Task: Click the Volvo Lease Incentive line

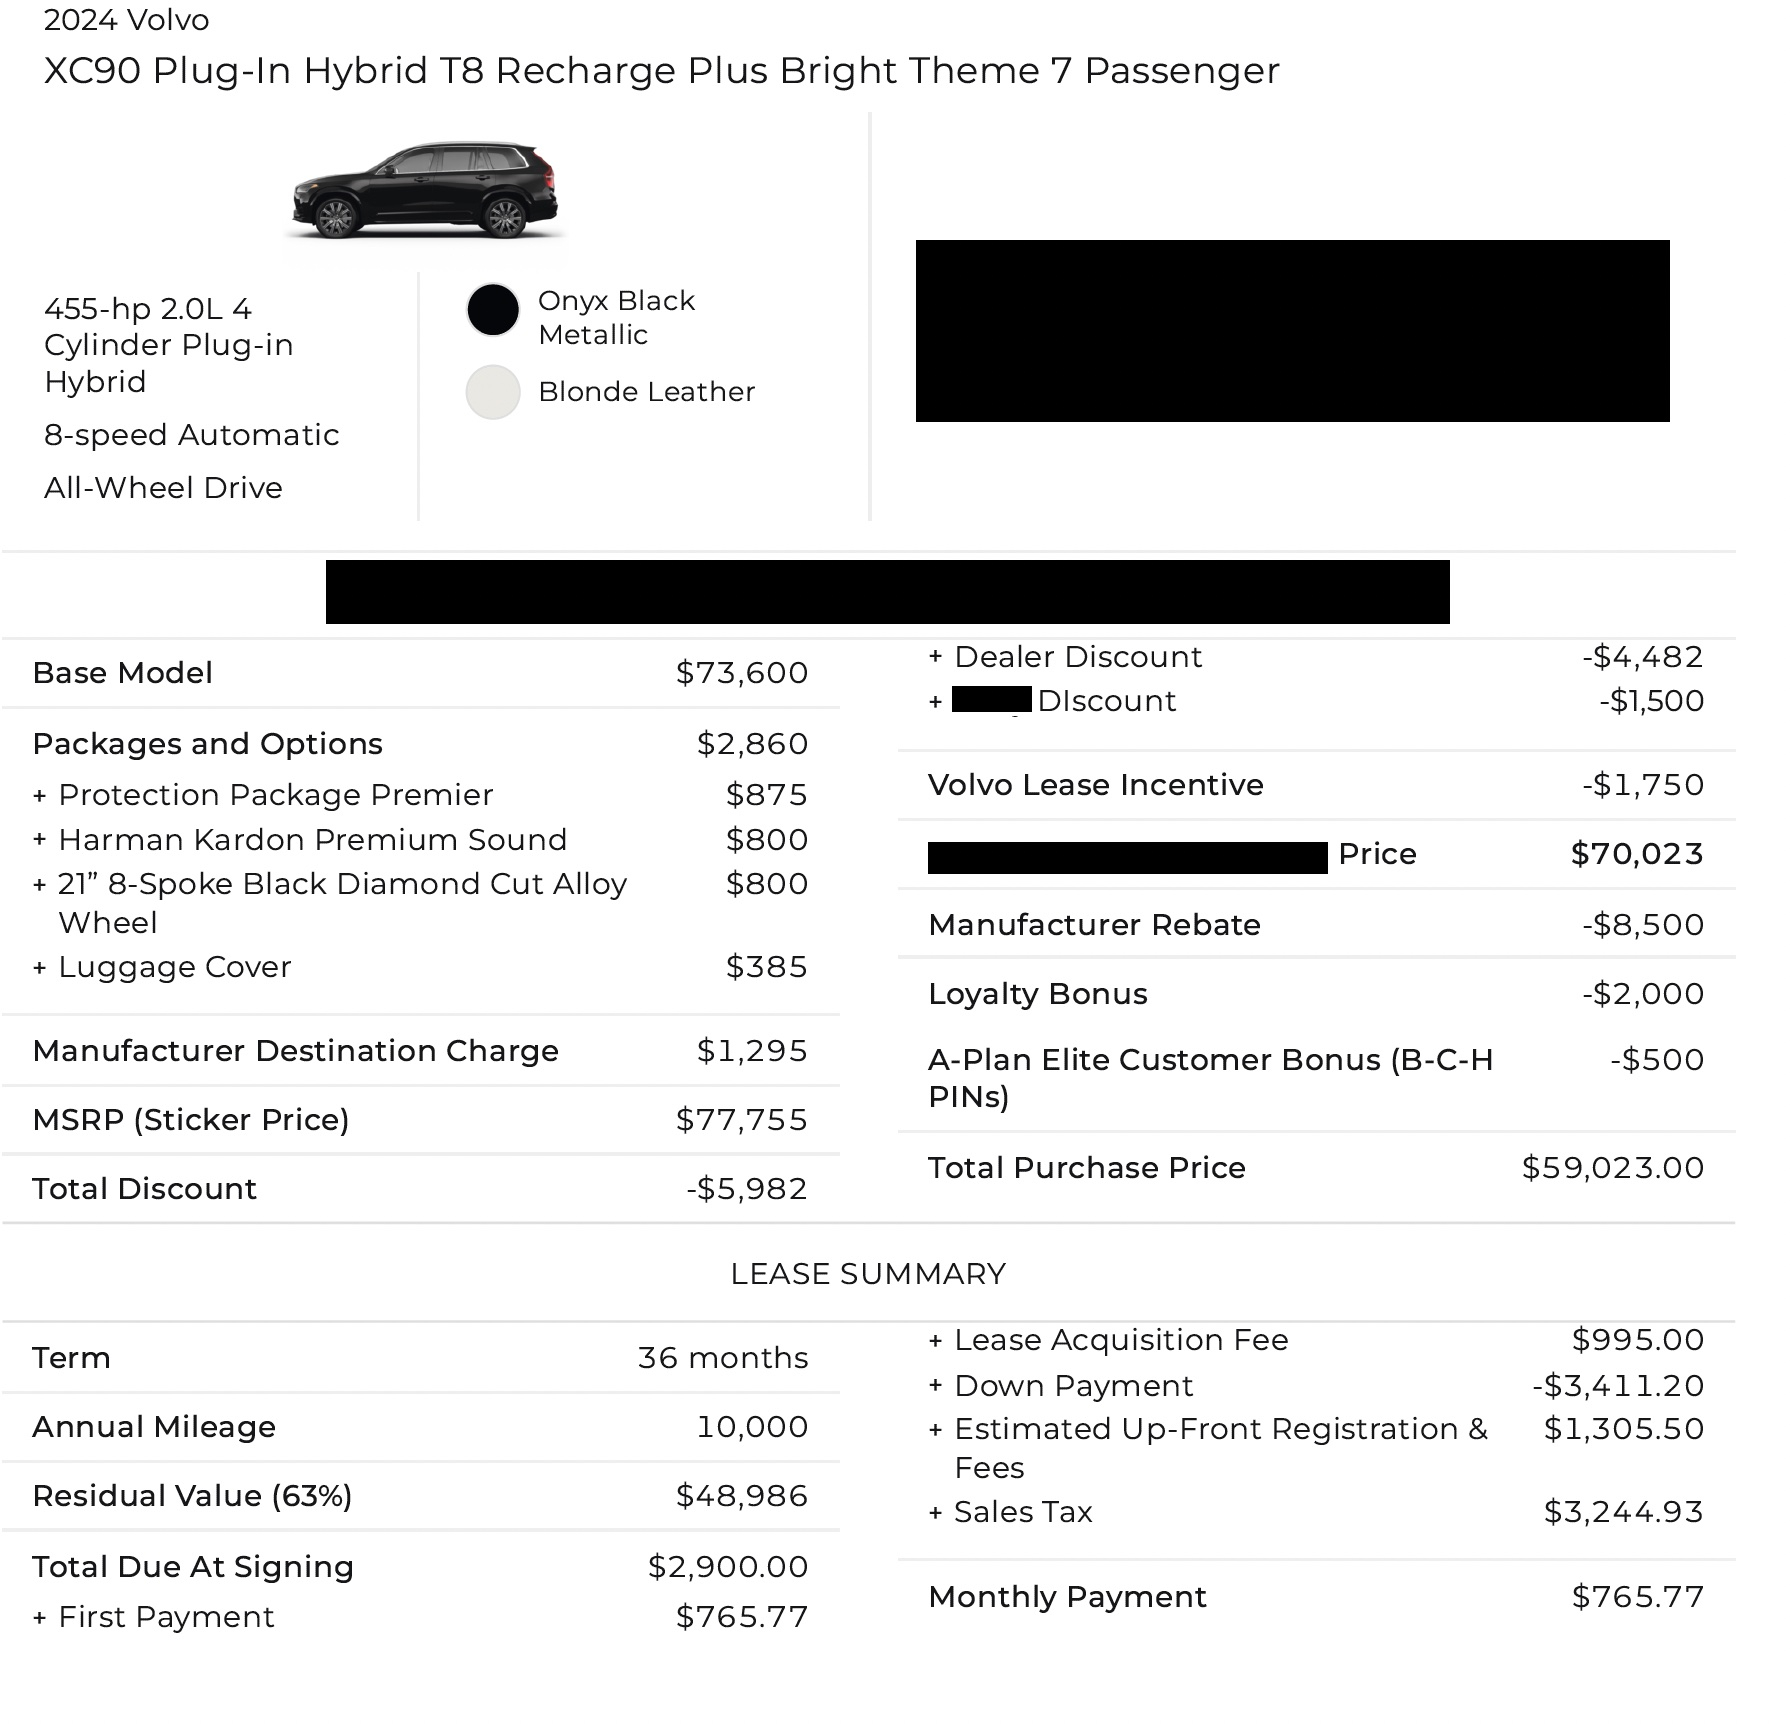Action: (1317, 785)
